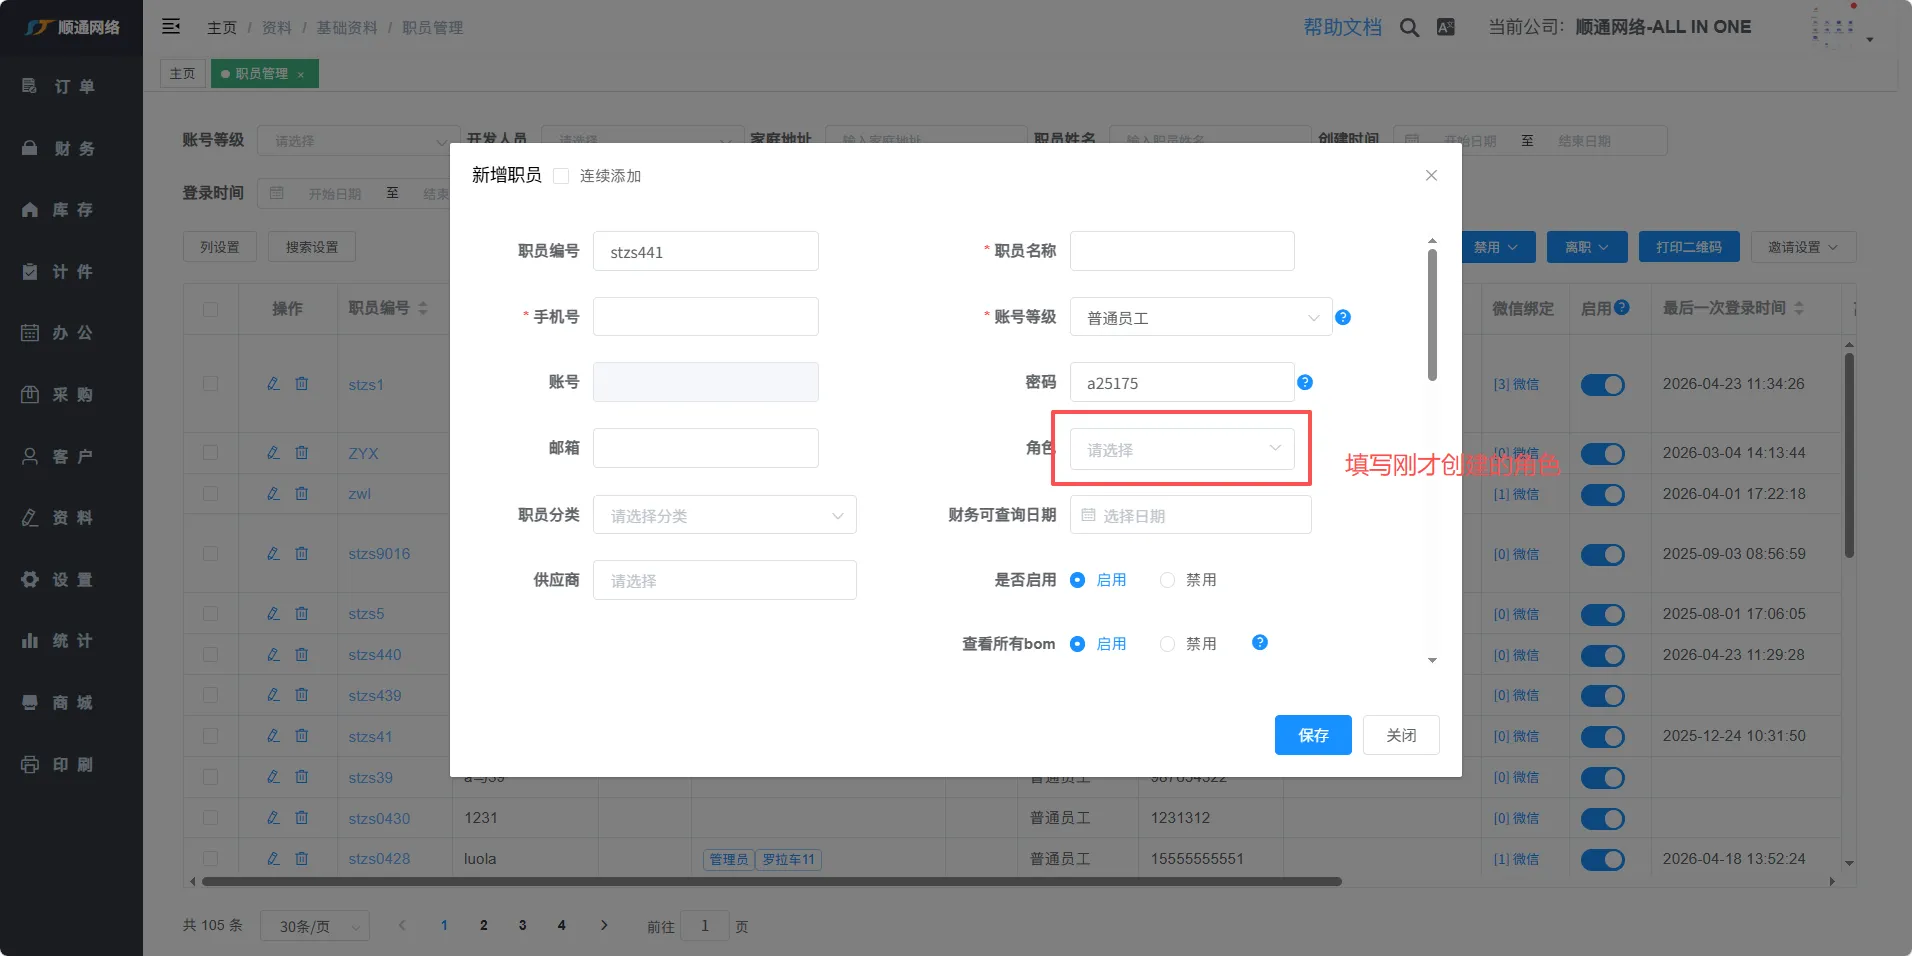Enable the 连续添加 checkbox

click(x=561, y=176)
